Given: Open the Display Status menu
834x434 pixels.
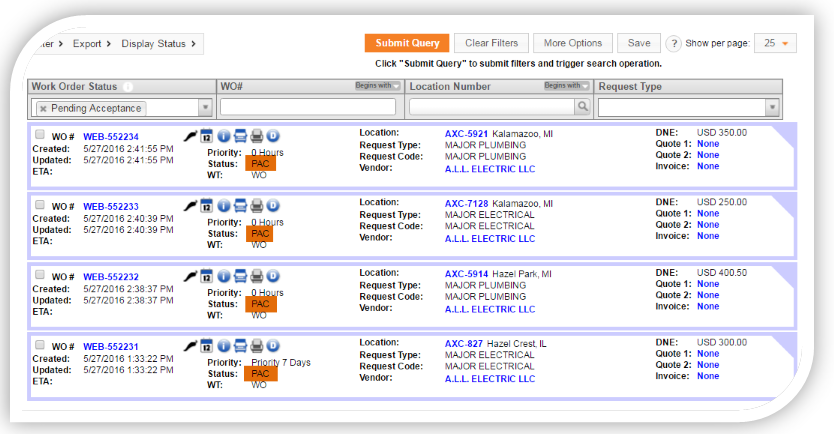Looking at the screenshot, I should (160, 44).
